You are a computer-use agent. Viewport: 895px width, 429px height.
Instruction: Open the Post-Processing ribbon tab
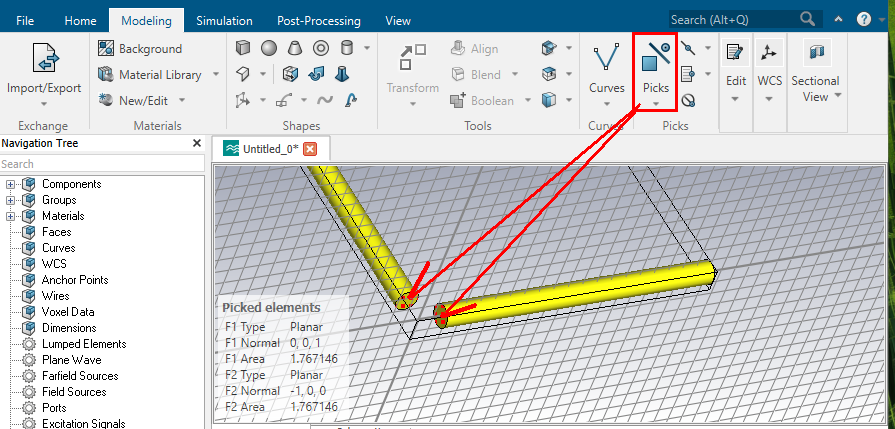pyautogui.click(x=317, y=20)
